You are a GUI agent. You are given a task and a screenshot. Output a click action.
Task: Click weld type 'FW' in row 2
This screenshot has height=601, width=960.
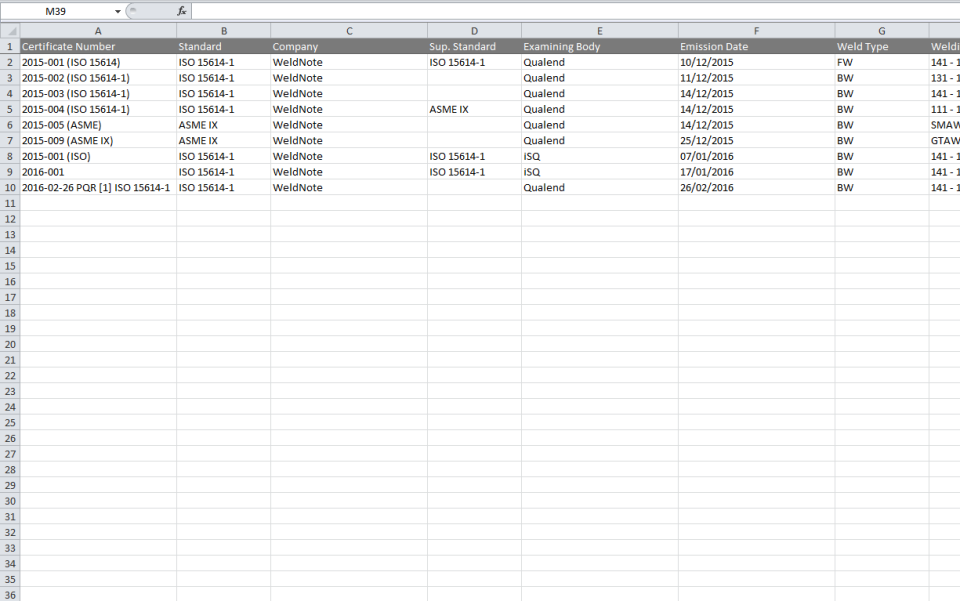tap(882, 62)
